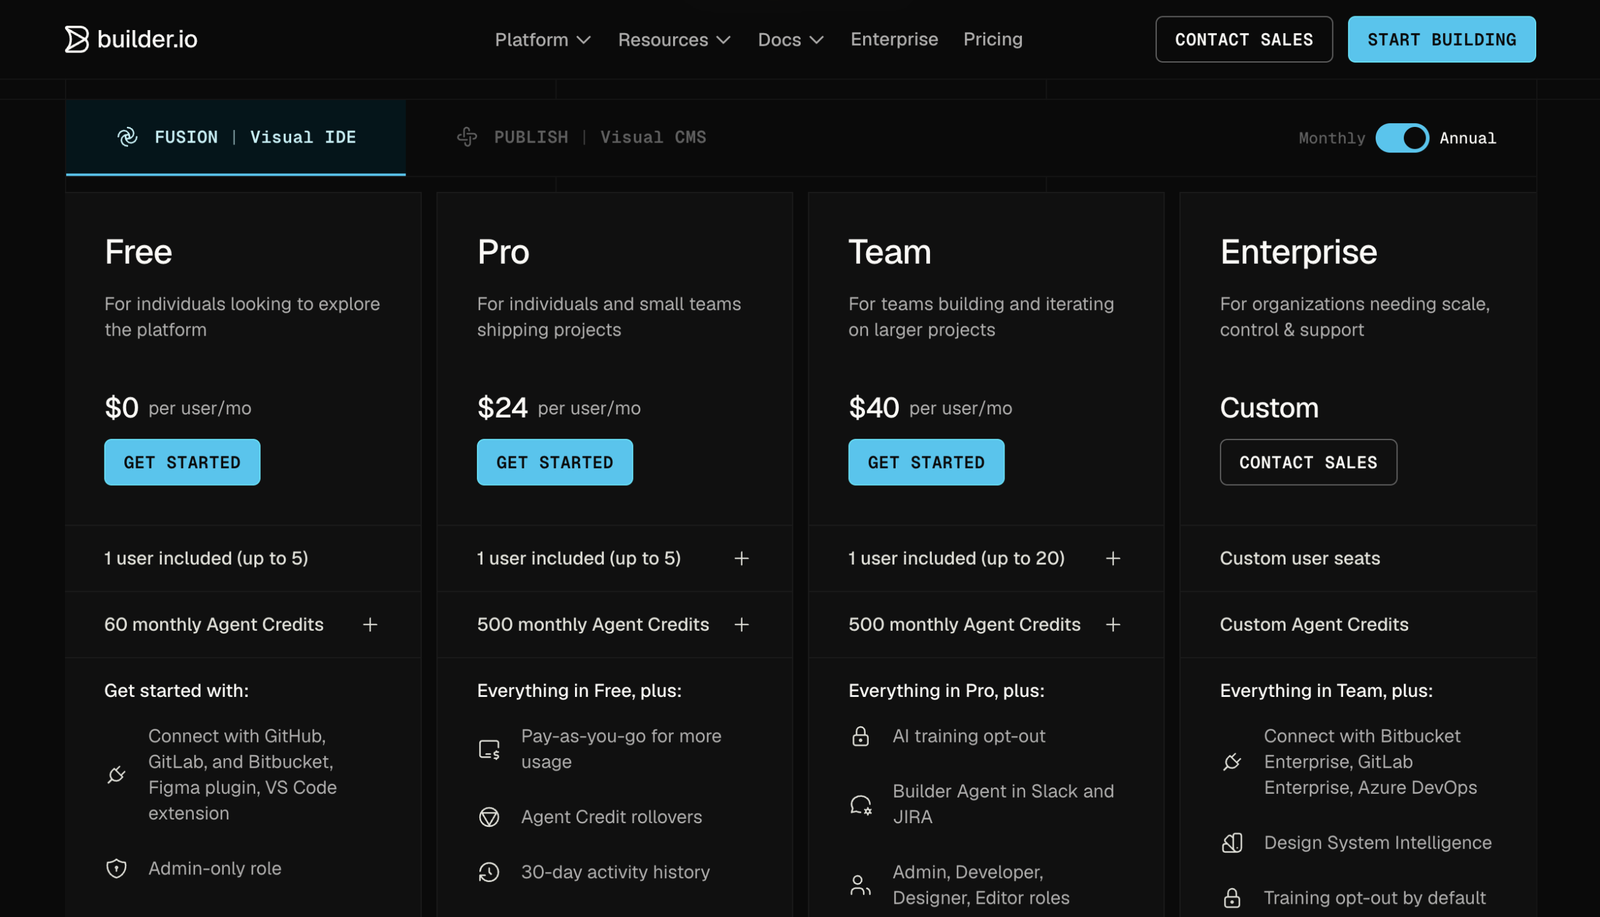1600x917 pixels.
Task: Click the Everything in Team, plus: text
Action: (1326, 691)
